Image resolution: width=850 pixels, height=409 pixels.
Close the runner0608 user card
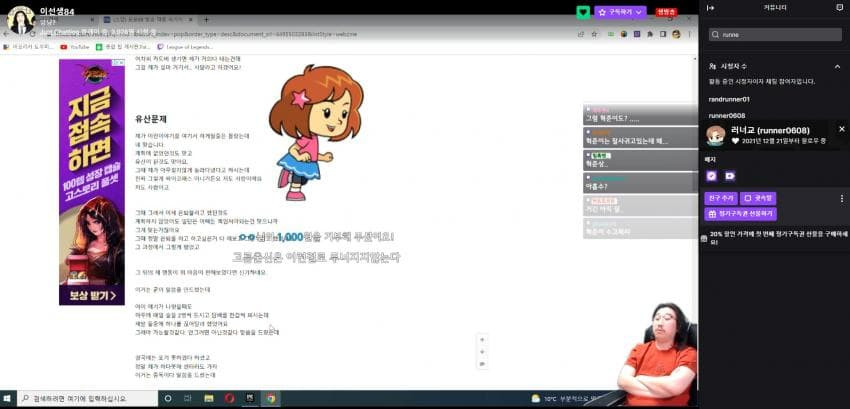[841, 129]
